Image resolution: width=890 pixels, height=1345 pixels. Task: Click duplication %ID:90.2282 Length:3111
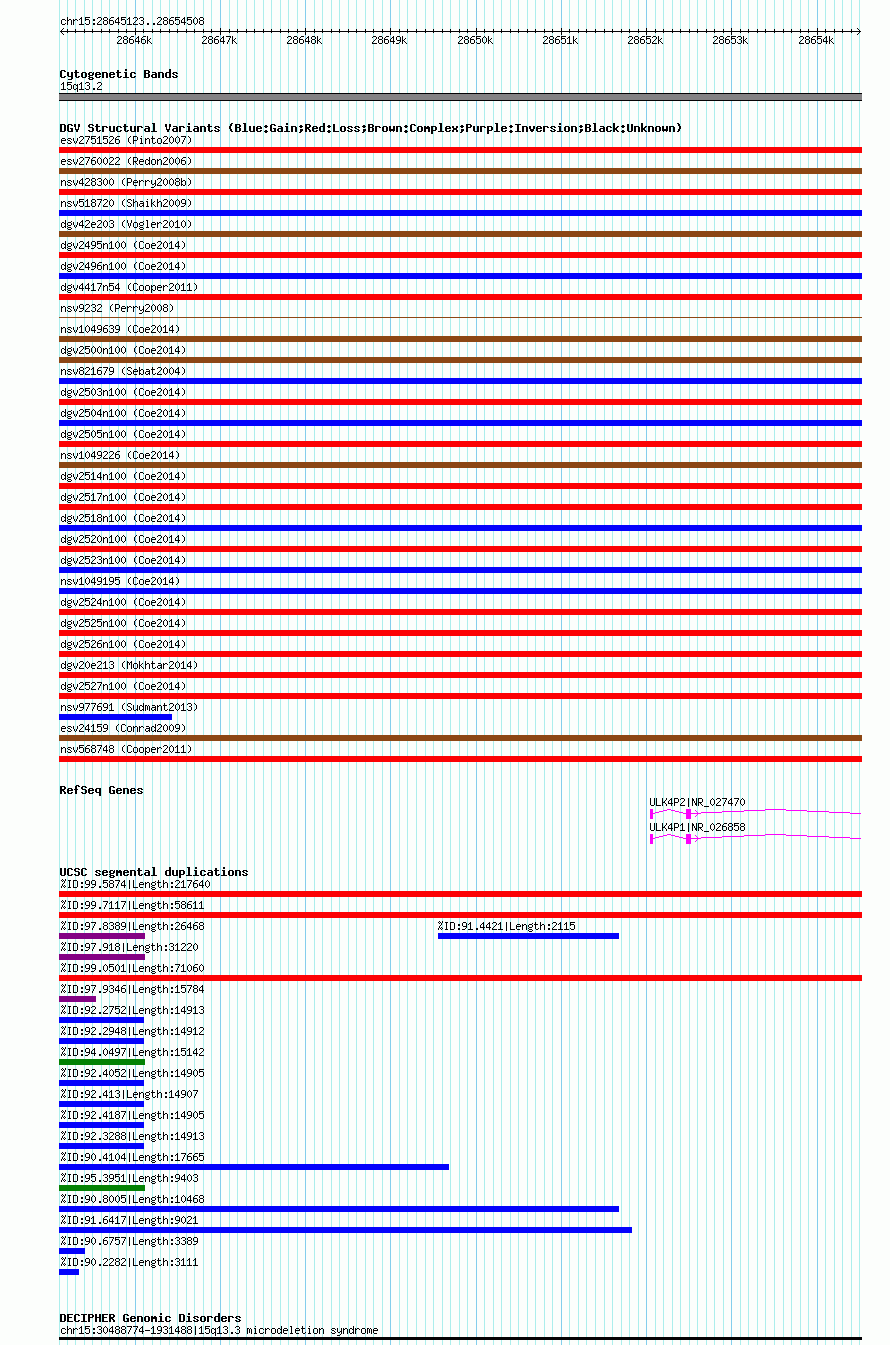pos(129,1262)
